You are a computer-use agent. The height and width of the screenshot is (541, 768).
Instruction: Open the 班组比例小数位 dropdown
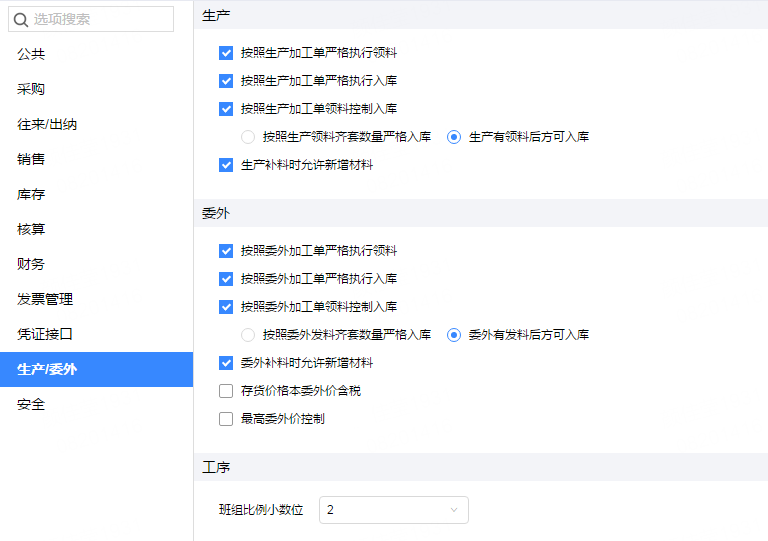pos(394,510)
